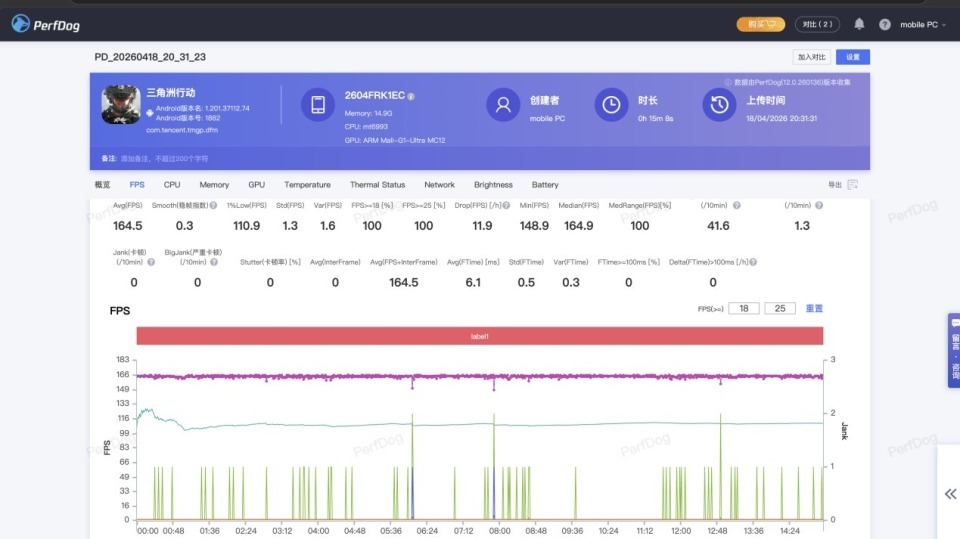Click the 对比(2) compare button
This screenshot has height=539, width=960.
(x=817, y=24)
